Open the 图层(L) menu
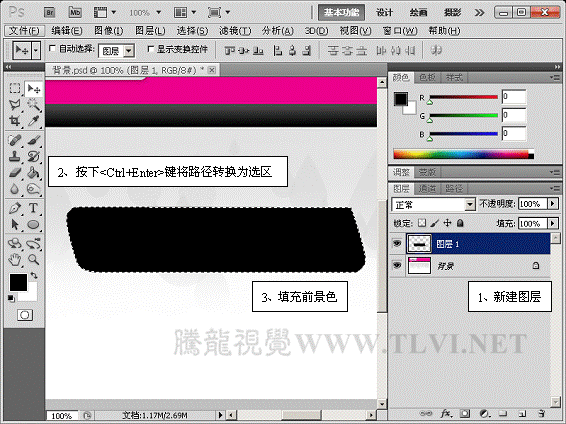Screen dimensions: 566x424 [150, 31]
